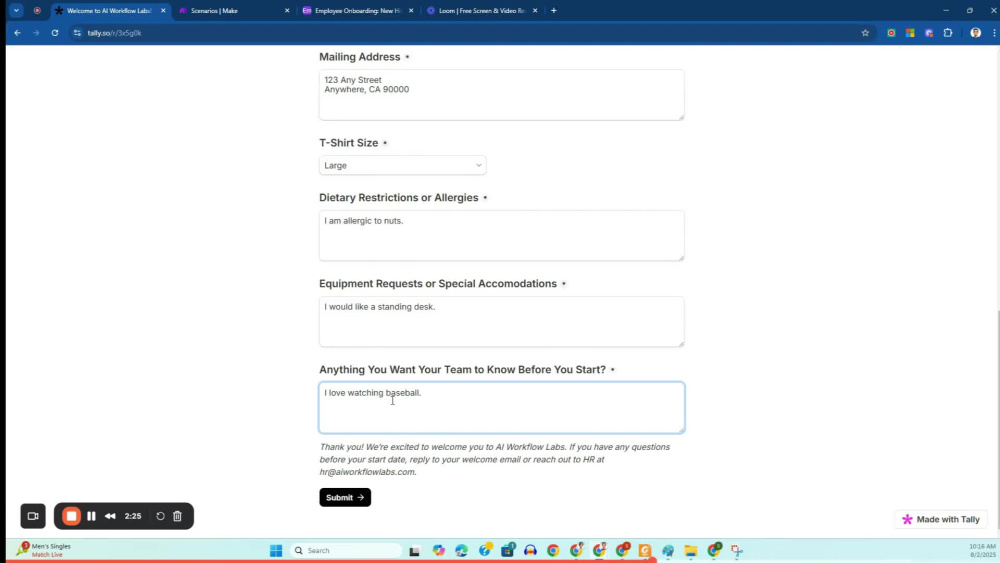Open the Chrome three-dot menu
The height and width of the screenshot is (563, 1000).
[x=994, y=33]
